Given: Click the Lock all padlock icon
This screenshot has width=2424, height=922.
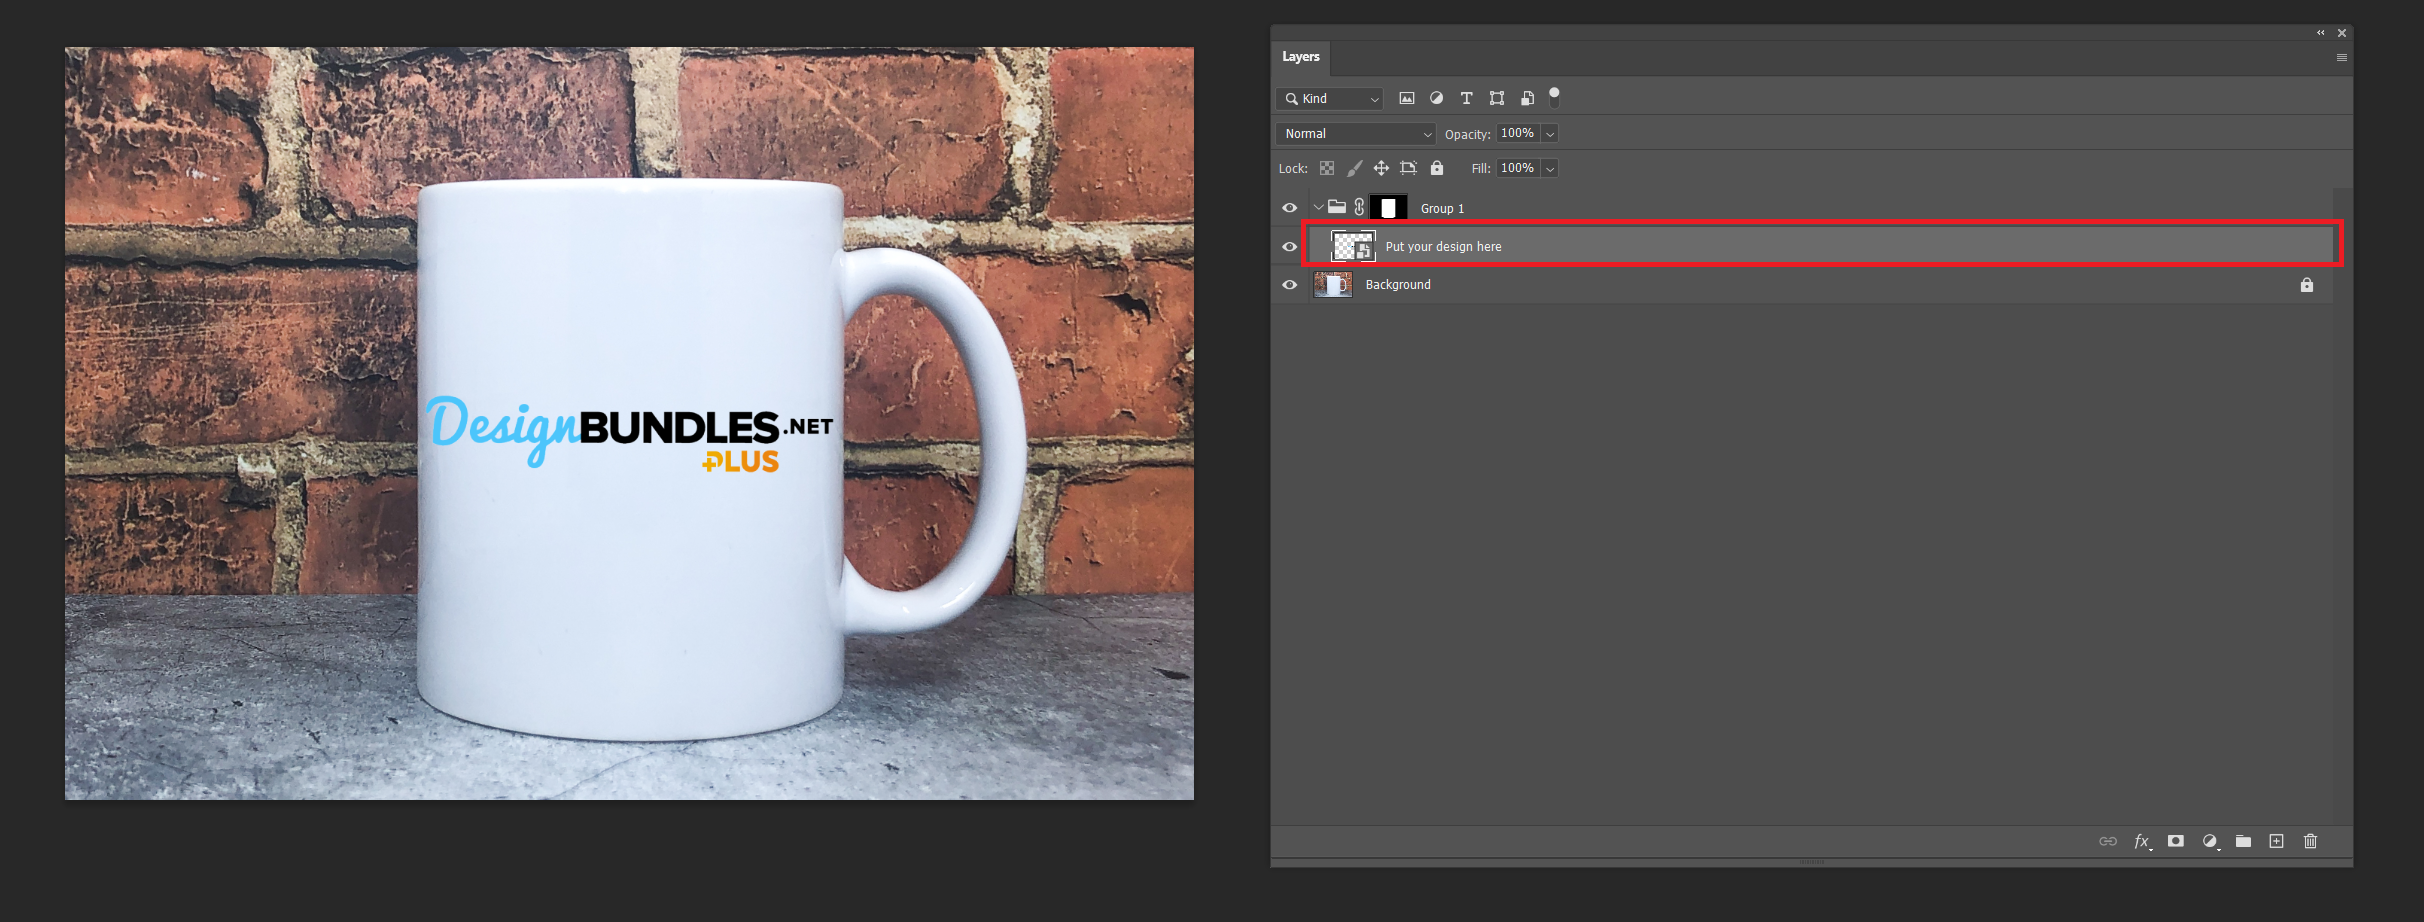Looking at the screenshot, I should (1437, 168).
